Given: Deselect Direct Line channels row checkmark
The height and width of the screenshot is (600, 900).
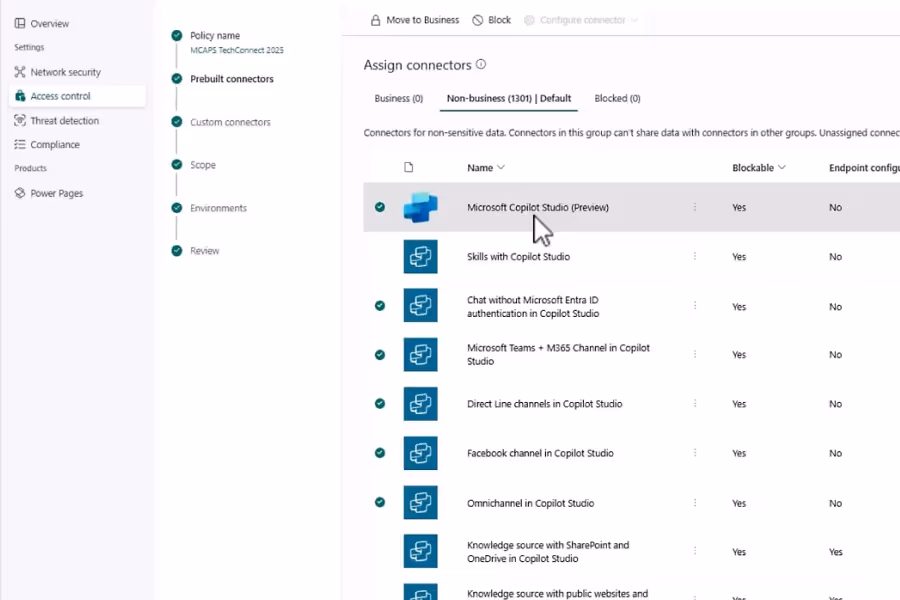Looking at the screenshot, I should coord(380,404).
